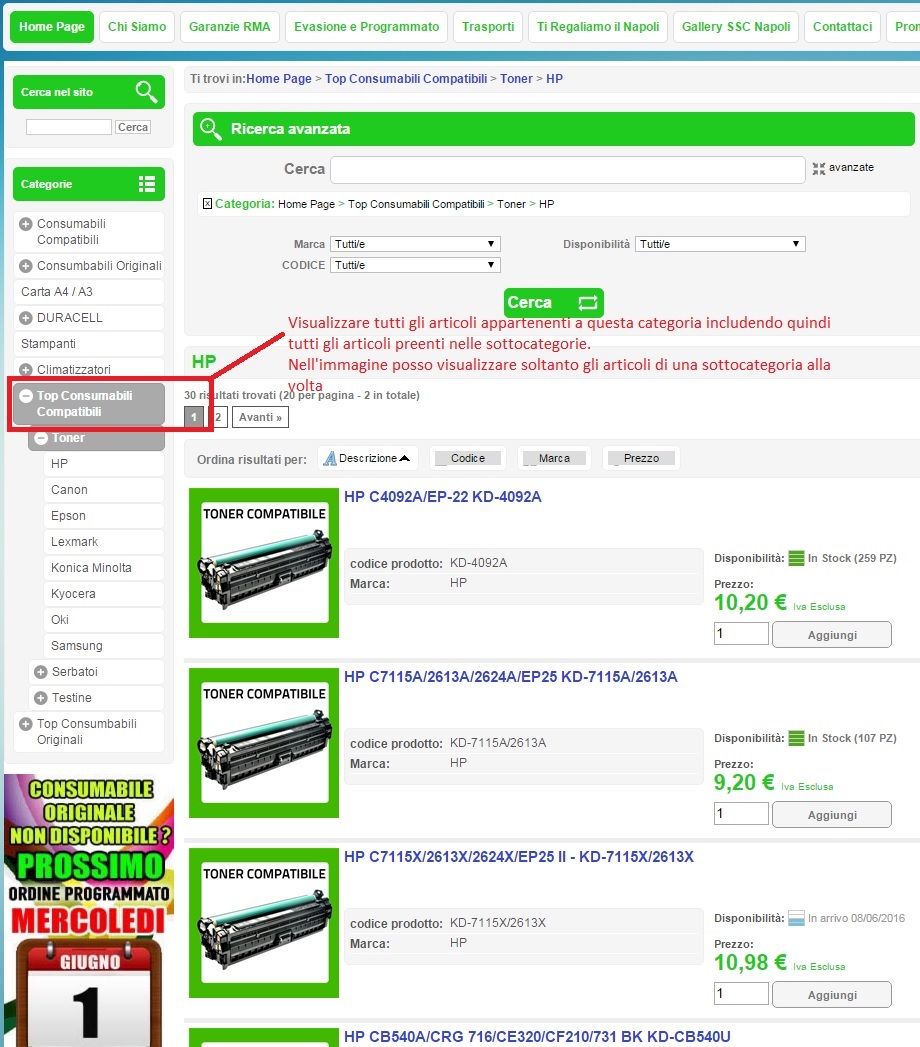
Task: Remove the Categoria filter with the X box
Action: [x=208, y=204]
